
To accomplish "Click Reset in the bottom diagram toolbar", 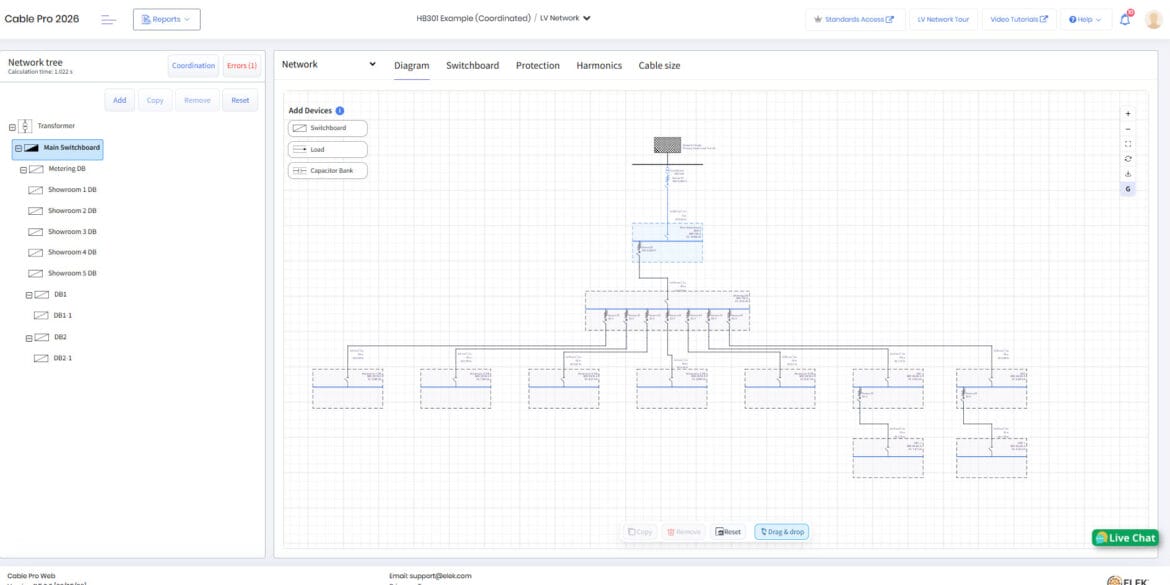I will tap(728, 532).
